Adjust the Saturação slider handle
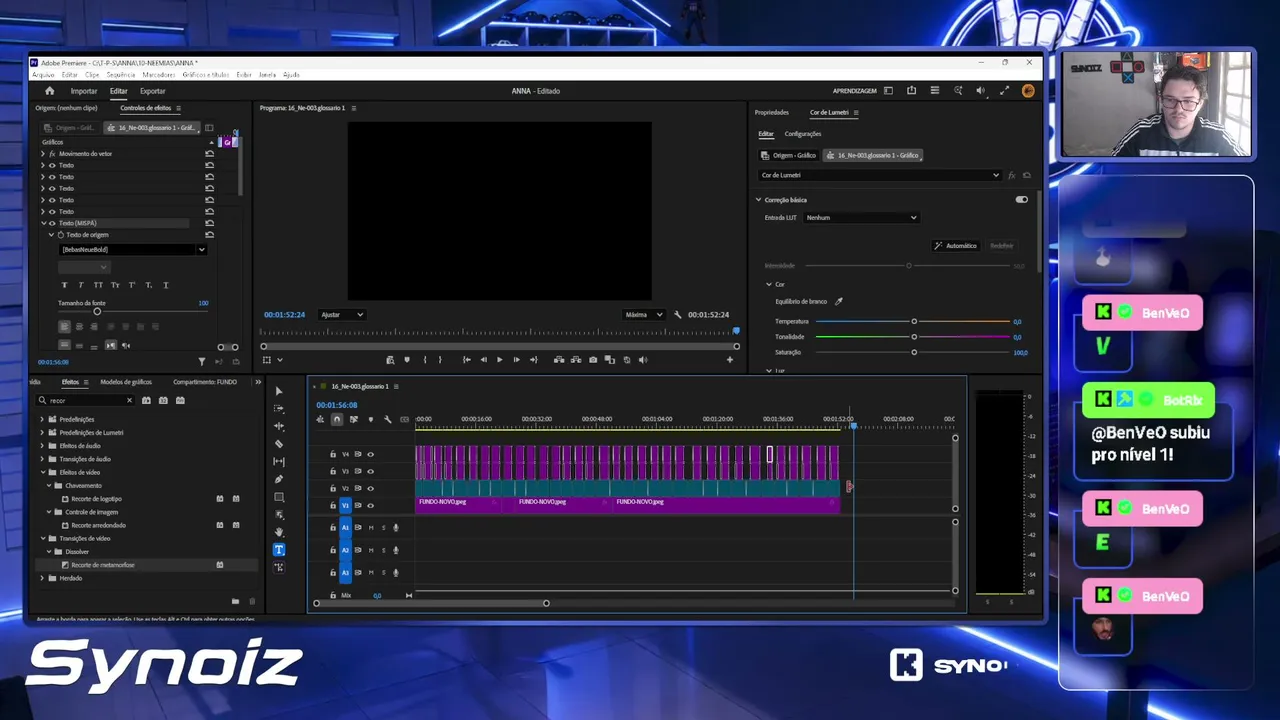This screenshot has width=1280, height=720. (914, 352)
